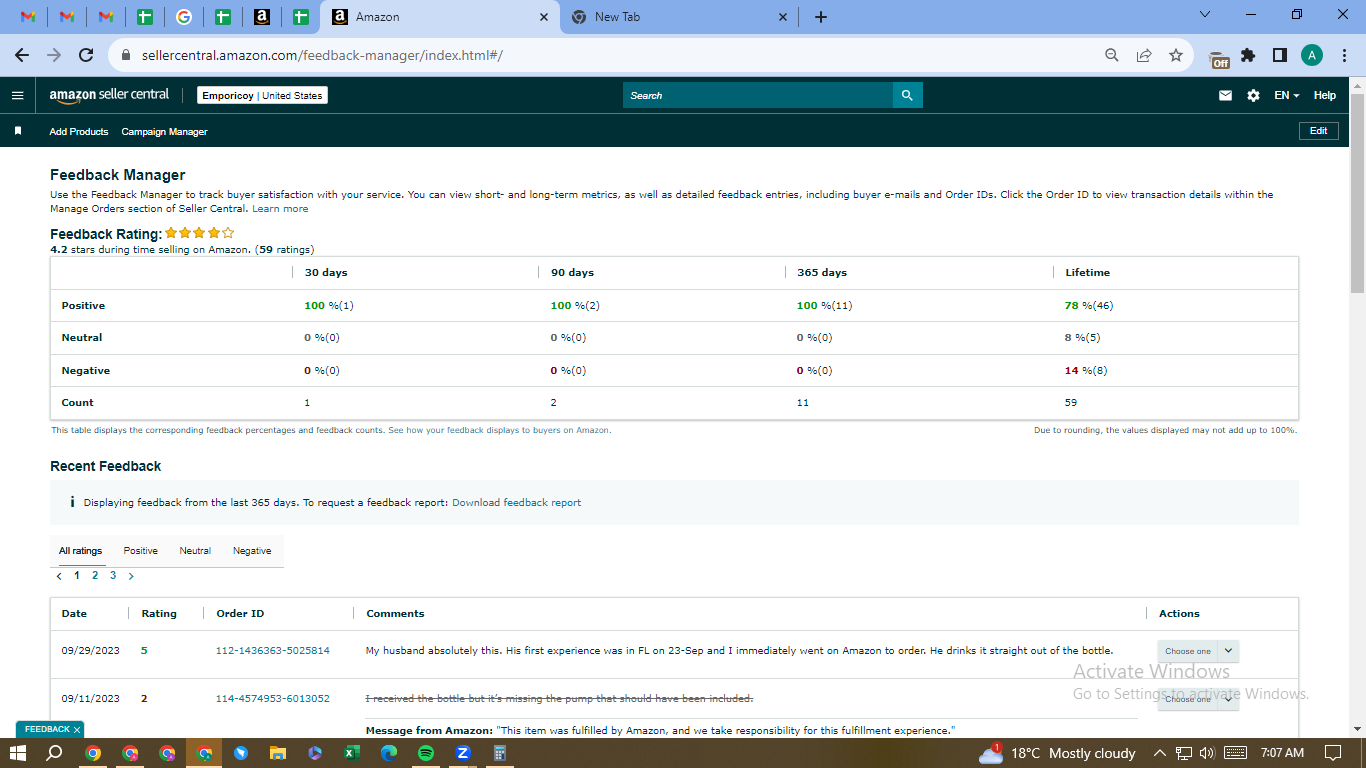Click the page vertical scrollbar down arrow
The height and width of the screenshot is (768, 1366).
(x=1357, y=729)
